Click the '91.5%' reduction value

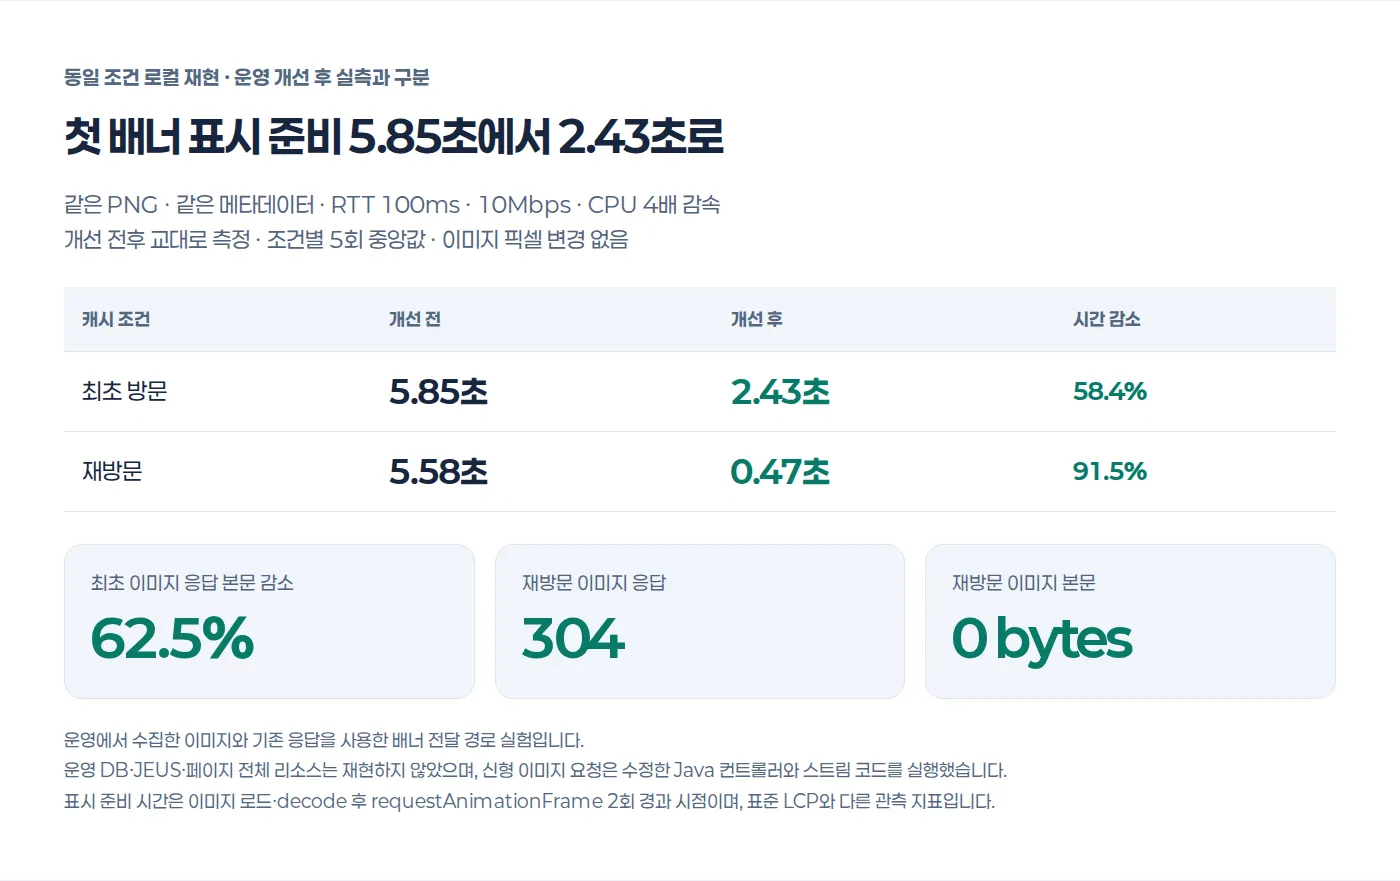coord(1110,471)
